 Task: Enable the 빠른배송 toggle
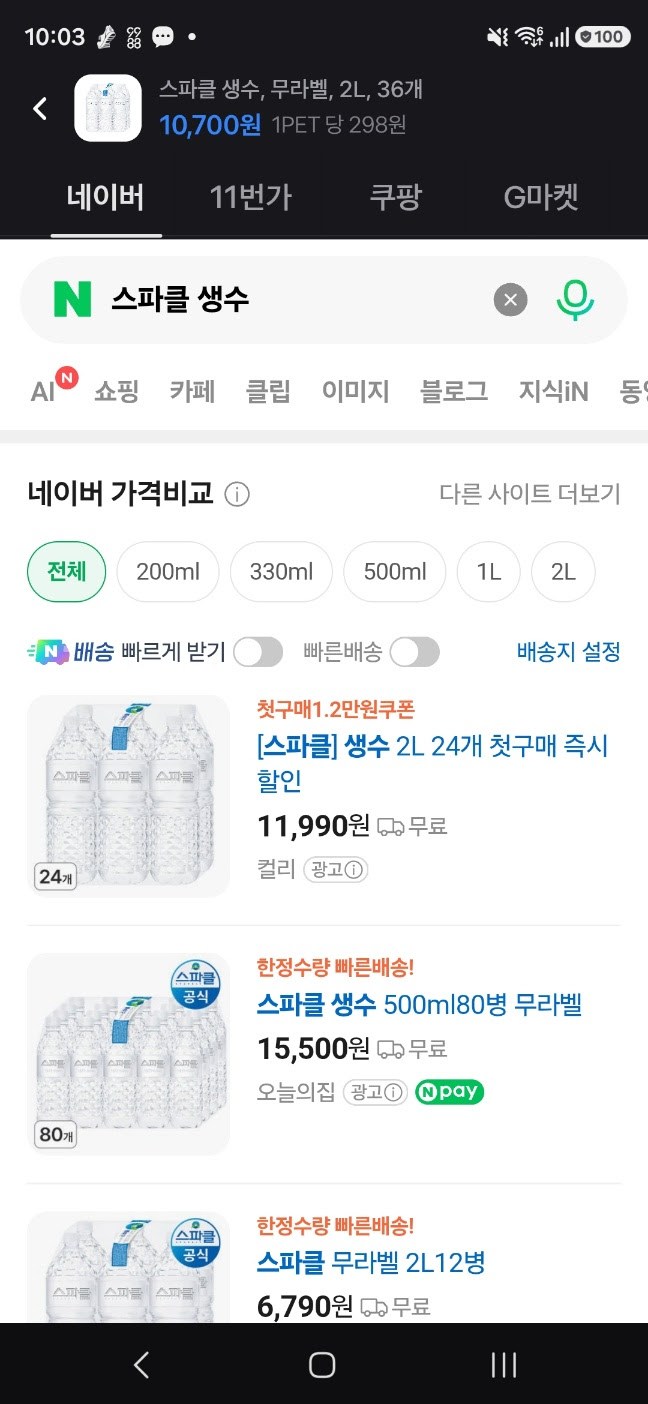[414, 653]
